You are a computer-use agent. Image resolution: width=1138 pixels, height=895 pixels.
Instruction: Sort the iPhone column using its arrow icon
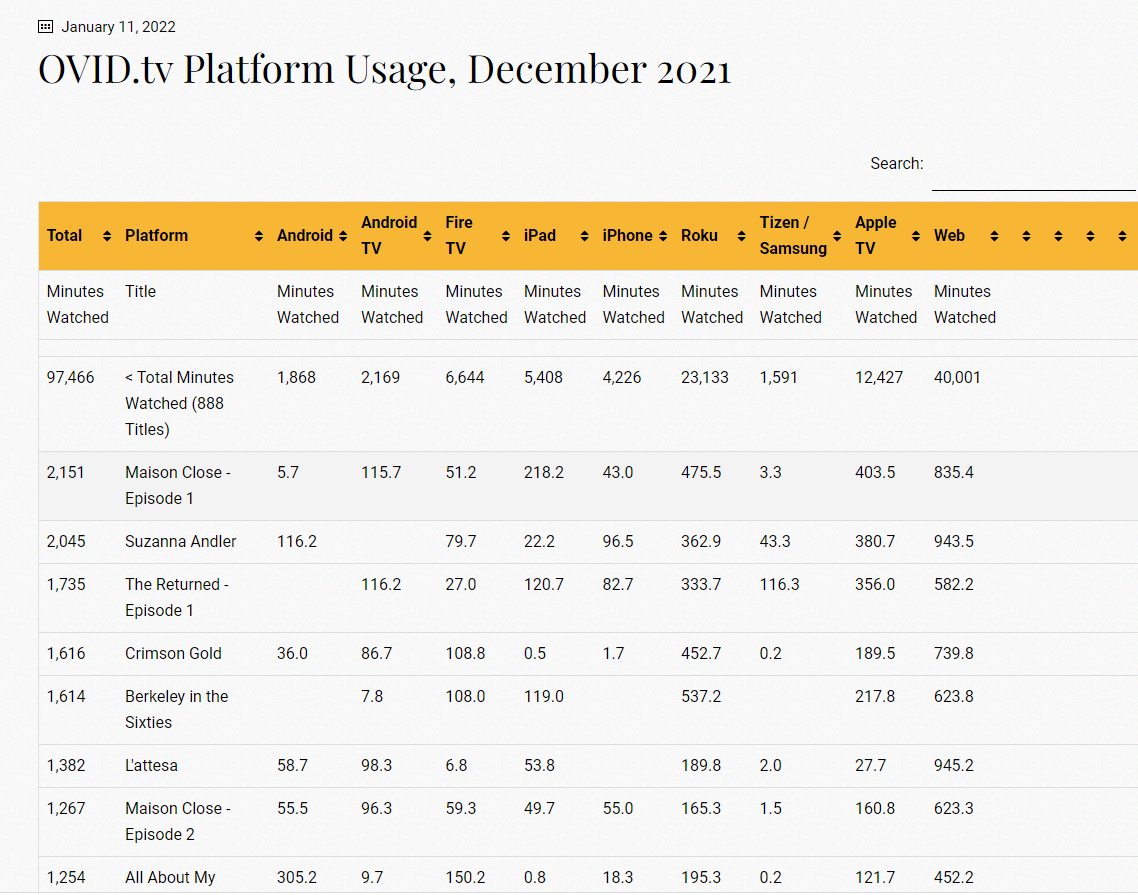tap(663, 236)
